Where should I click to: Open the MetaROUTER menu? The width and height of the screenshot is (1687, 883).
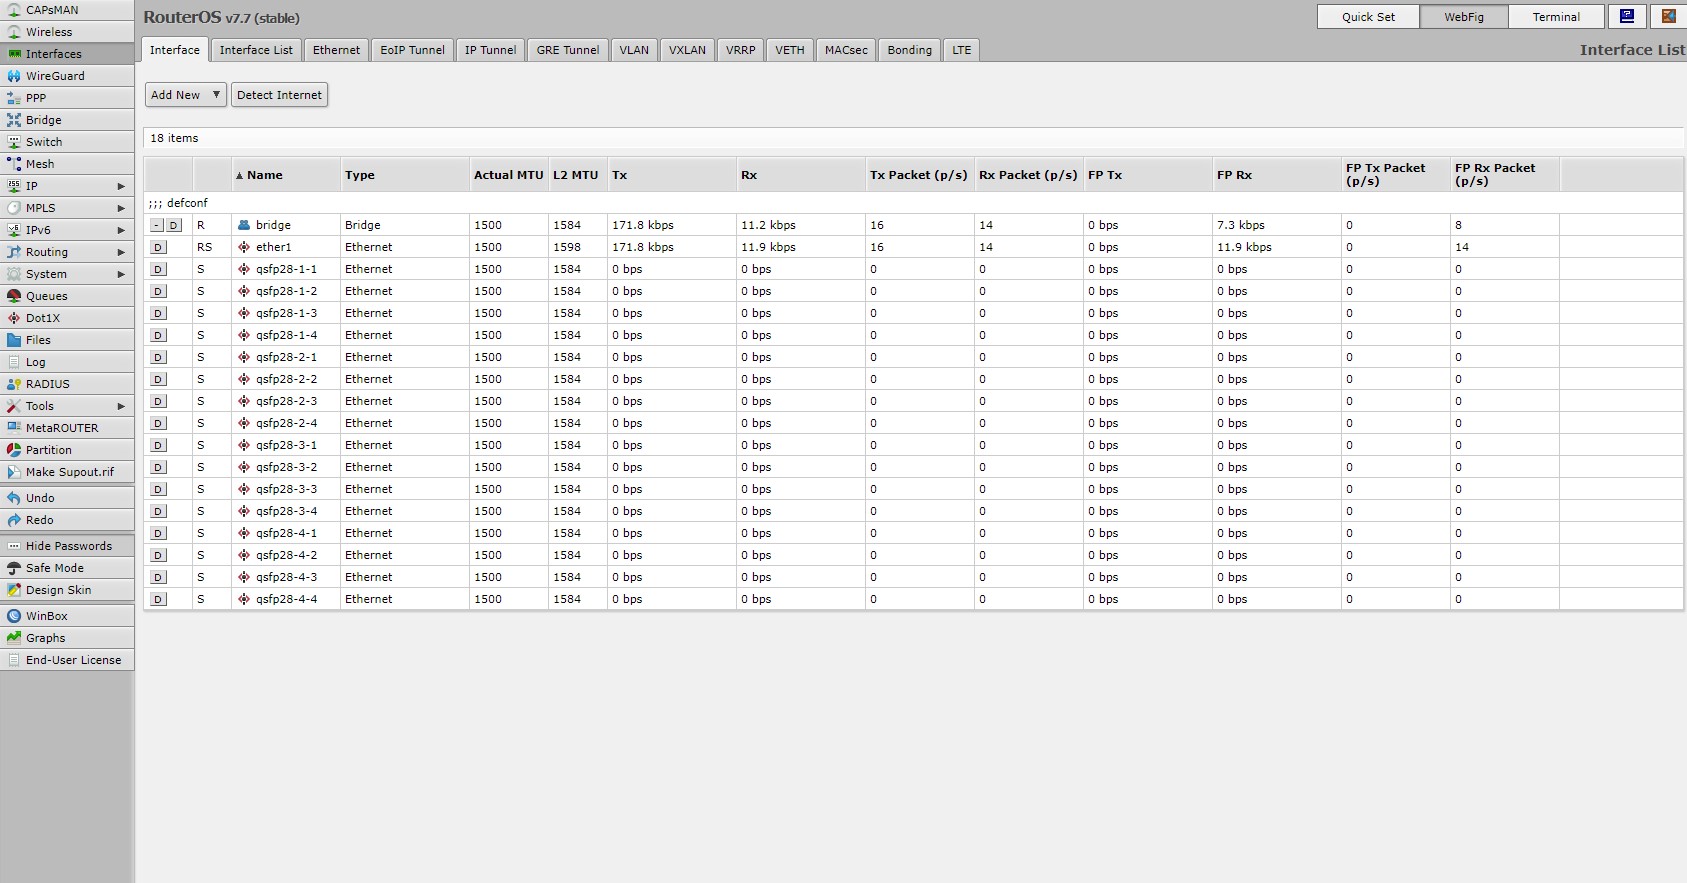pyautogui.click(x=67, y=428)
